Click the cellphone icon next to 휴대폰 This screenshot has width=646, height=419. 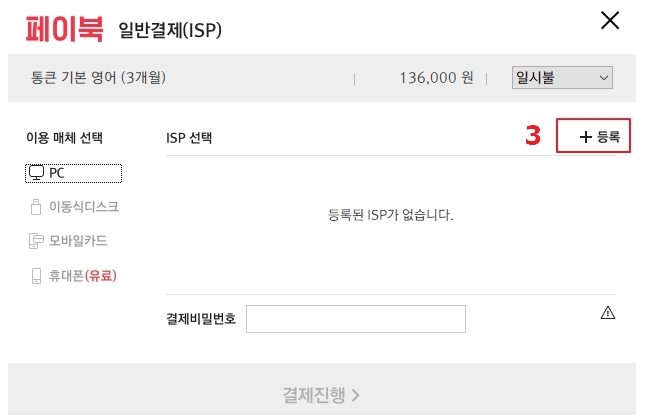pos(36,276)
